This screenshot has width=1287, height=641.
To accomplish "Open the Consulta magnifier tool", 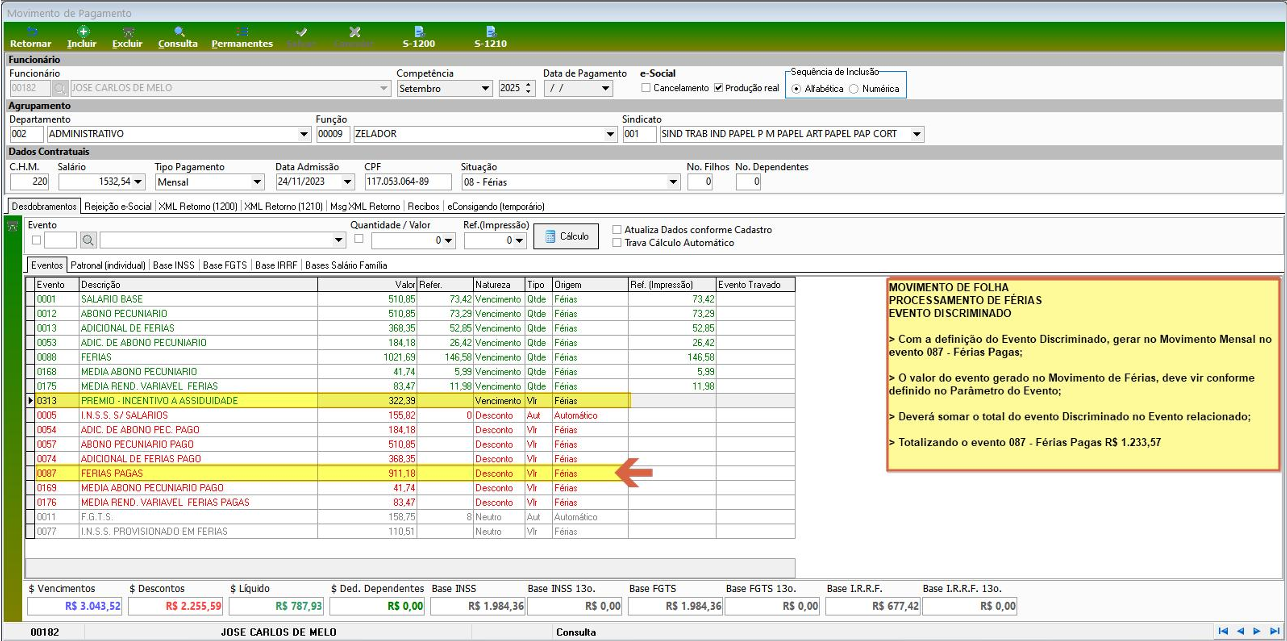I will pyautogui.click(x=178, y=37).
